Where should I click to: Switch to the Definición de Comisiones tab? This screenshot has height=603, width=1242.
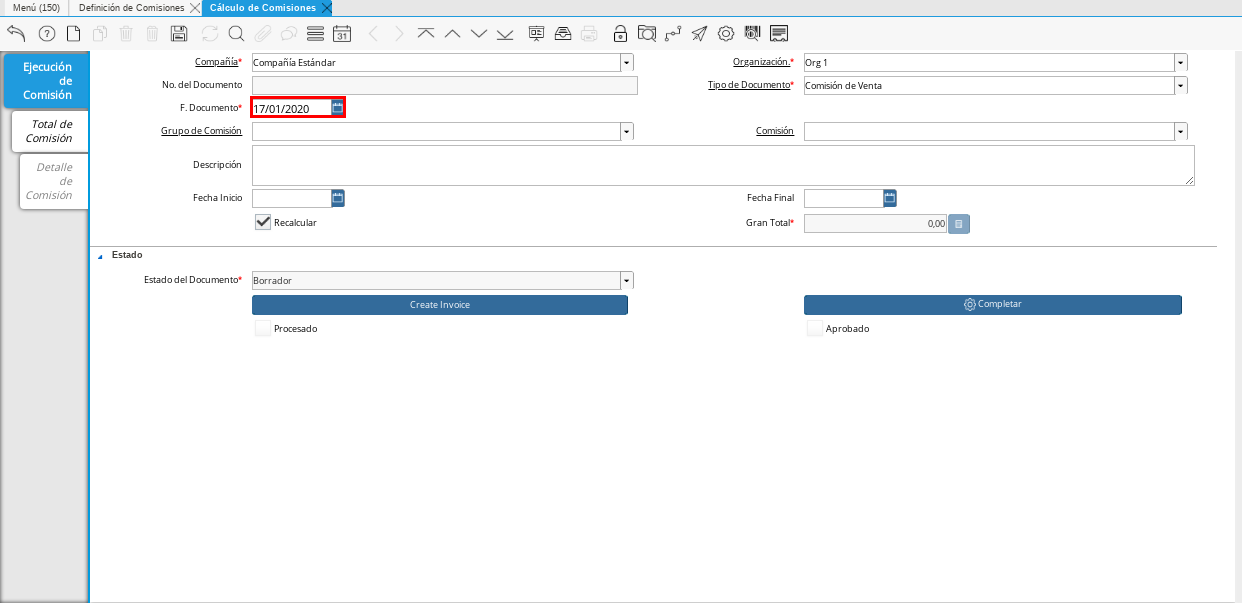(x=132, y=7)
